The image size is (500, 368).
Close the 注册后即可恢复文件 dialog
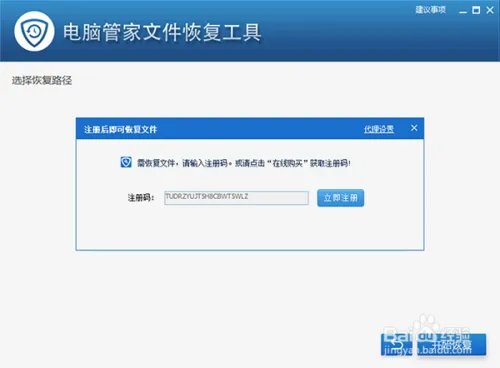tap(414, 128)
